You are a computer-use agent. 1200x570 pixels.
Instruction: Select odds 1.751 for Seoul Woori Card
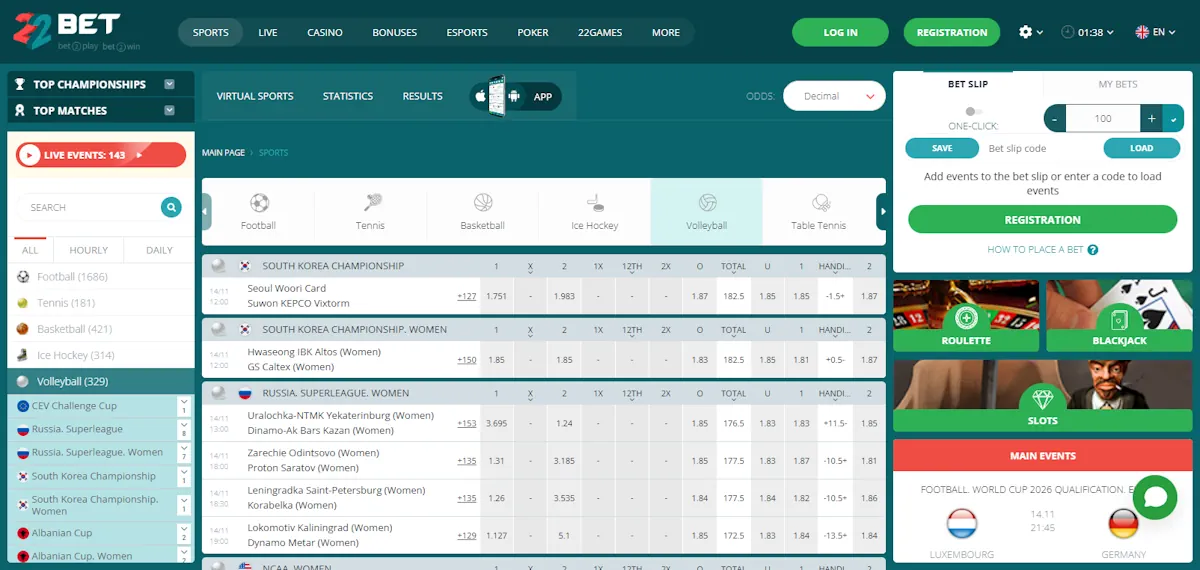coord(496,297)
